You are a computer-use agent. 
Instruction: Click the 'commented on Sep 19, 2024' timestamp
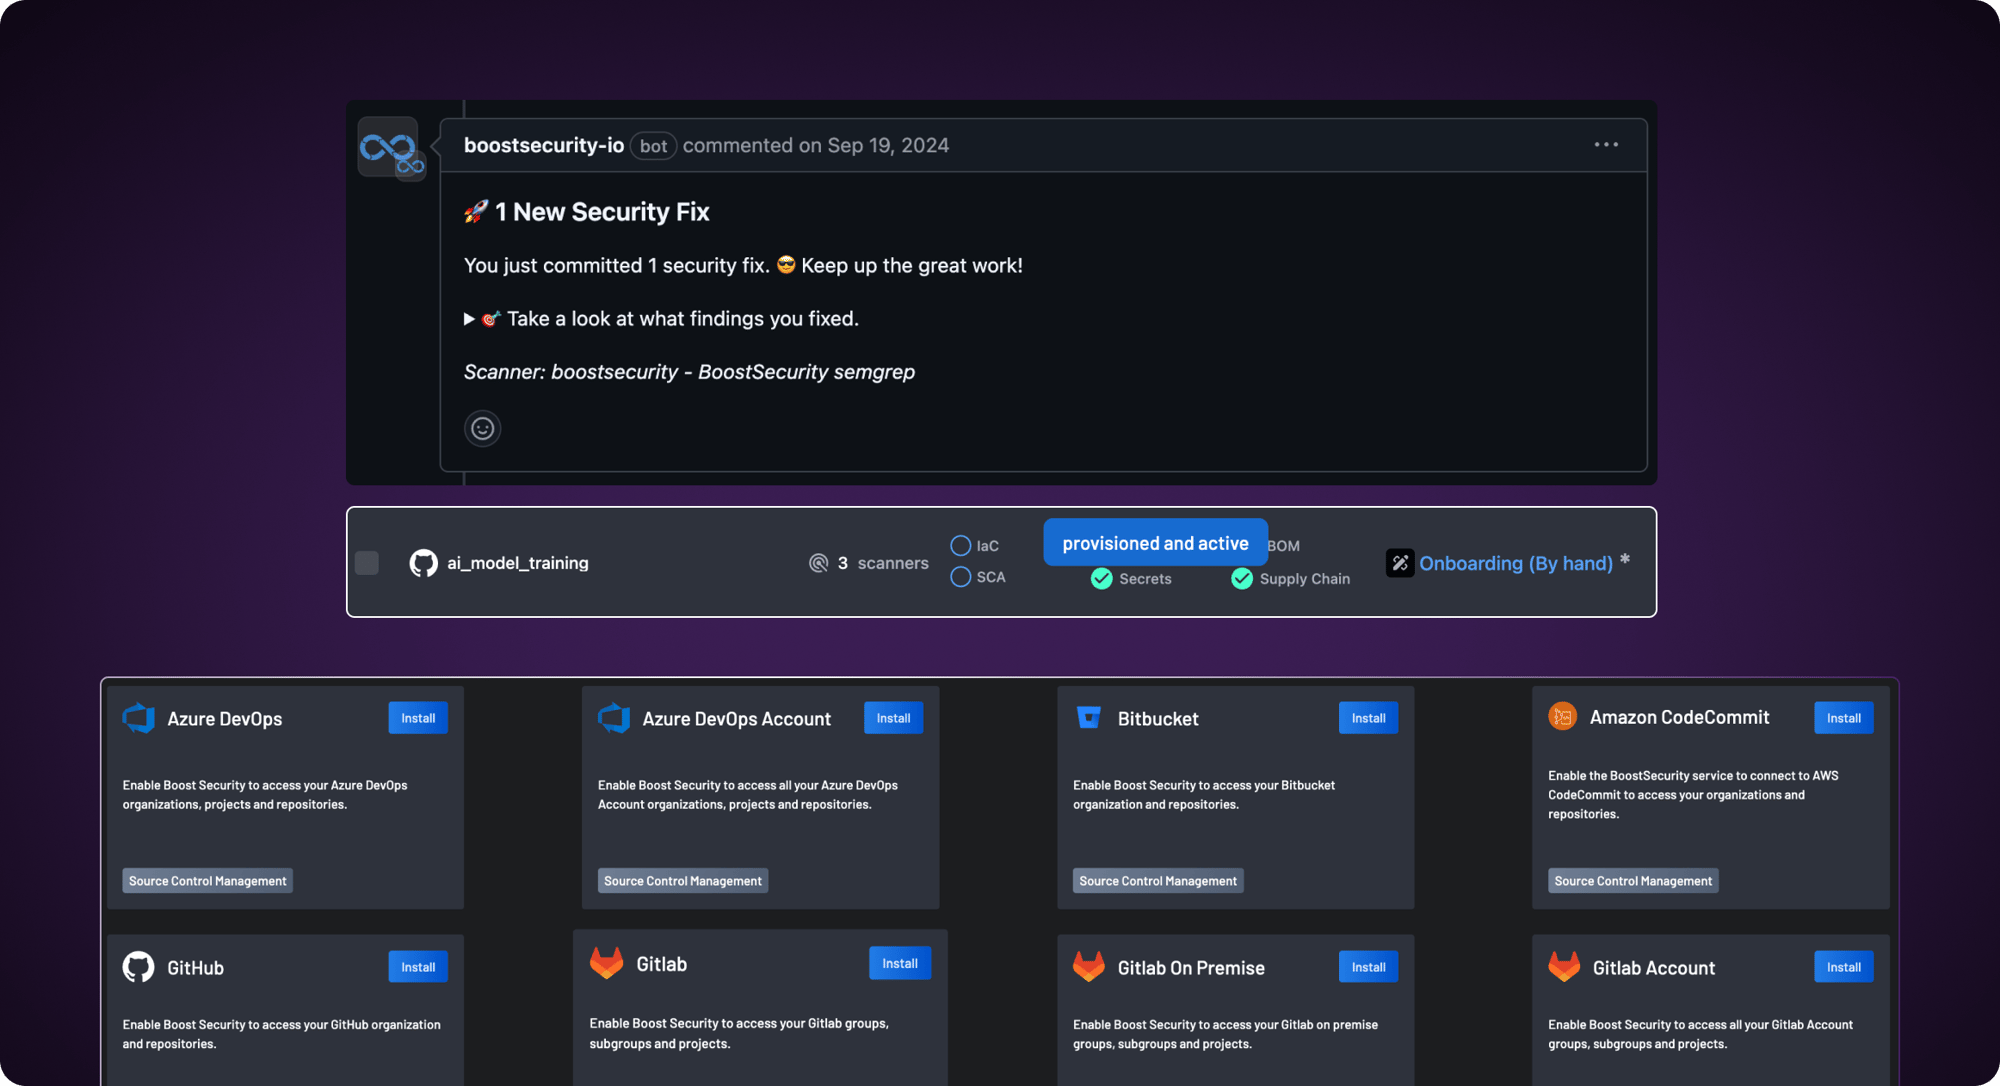816,145
